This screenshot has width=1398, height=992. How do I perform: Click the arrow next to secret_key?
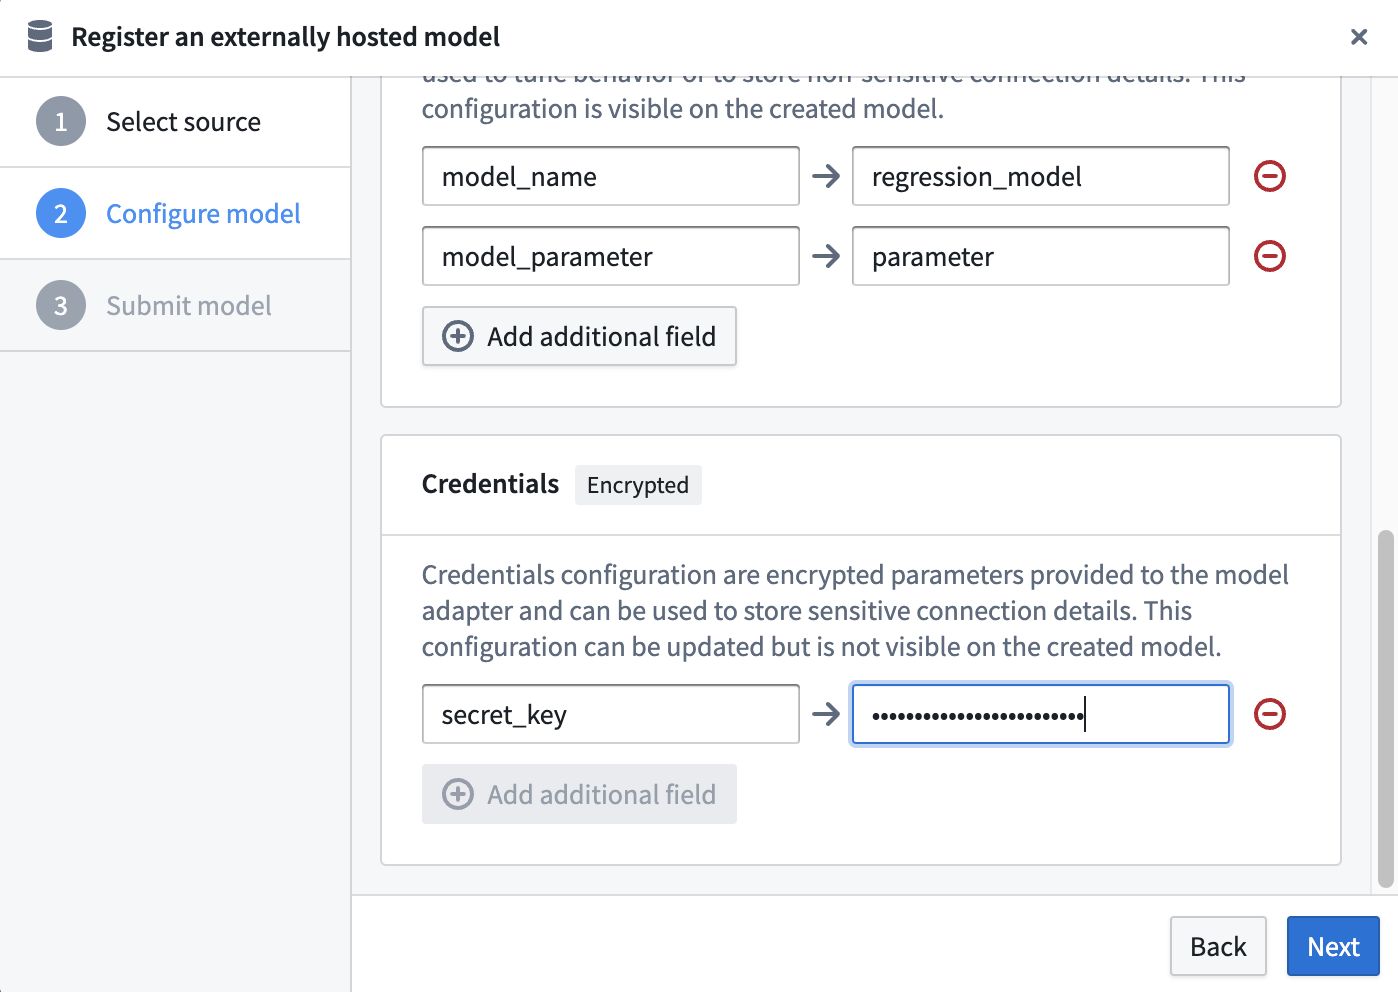coord(826,714)
